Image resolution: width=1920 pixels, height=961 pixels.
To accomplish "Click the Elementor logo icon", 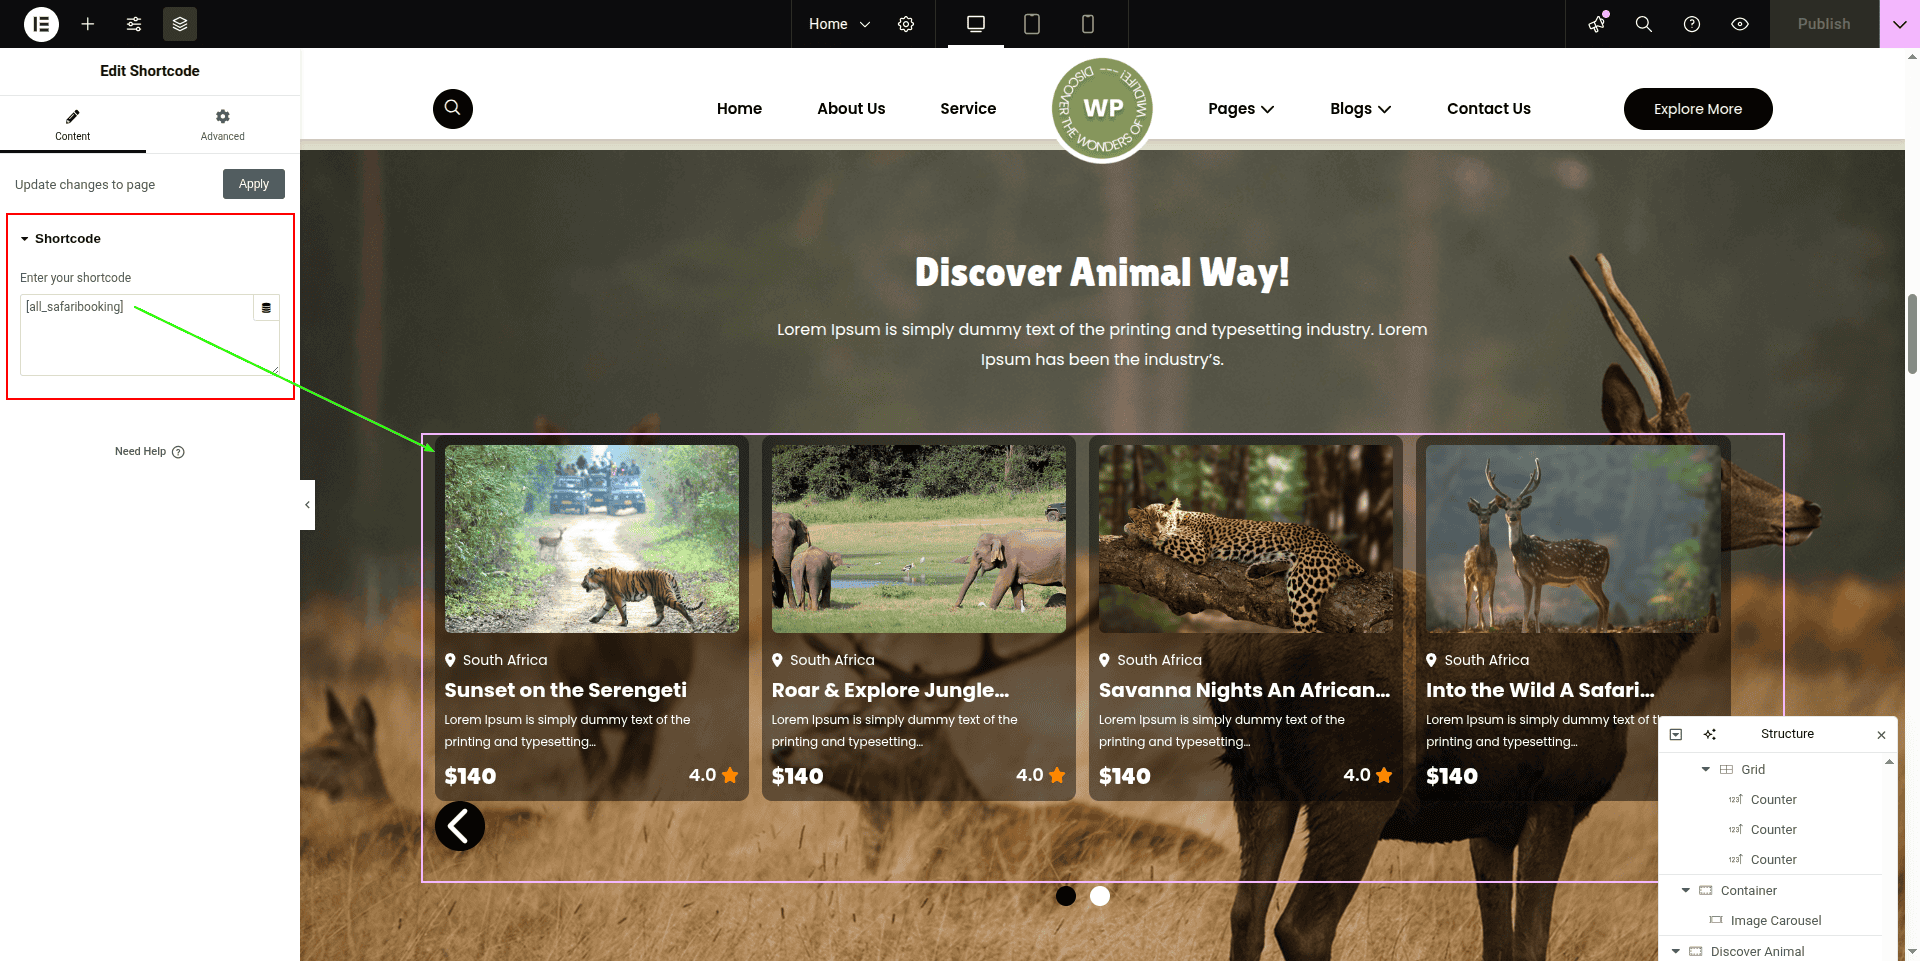I will [x=41, y=24].
